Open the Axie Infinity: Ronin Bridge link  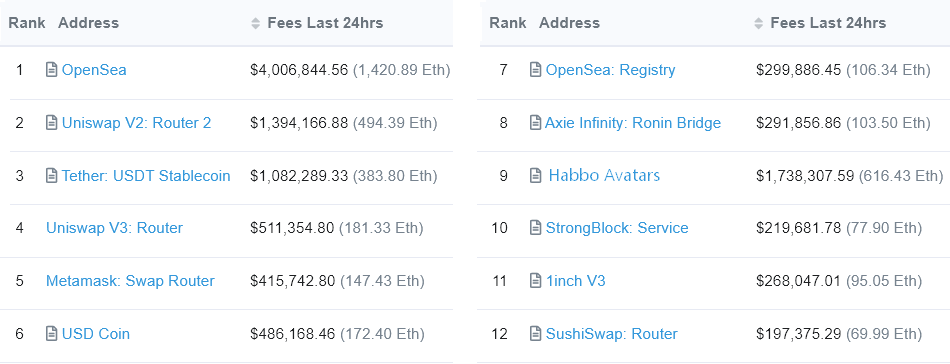633,123
